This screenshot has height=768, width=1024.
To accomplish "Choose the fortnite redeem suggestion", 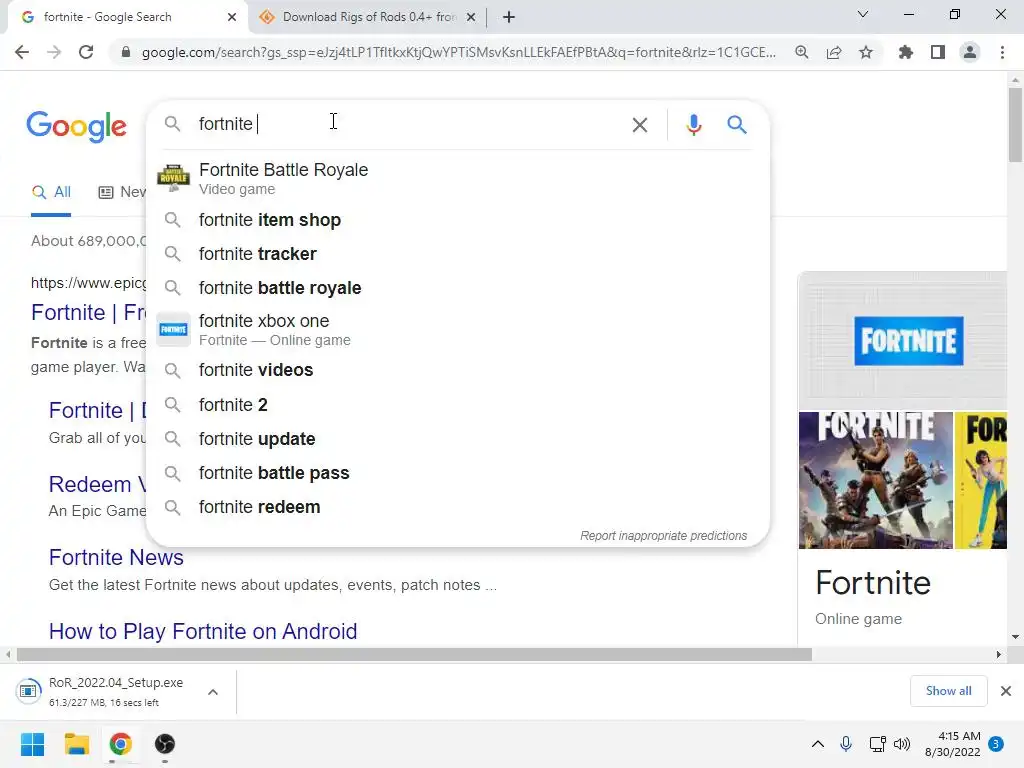I will 457,507.
